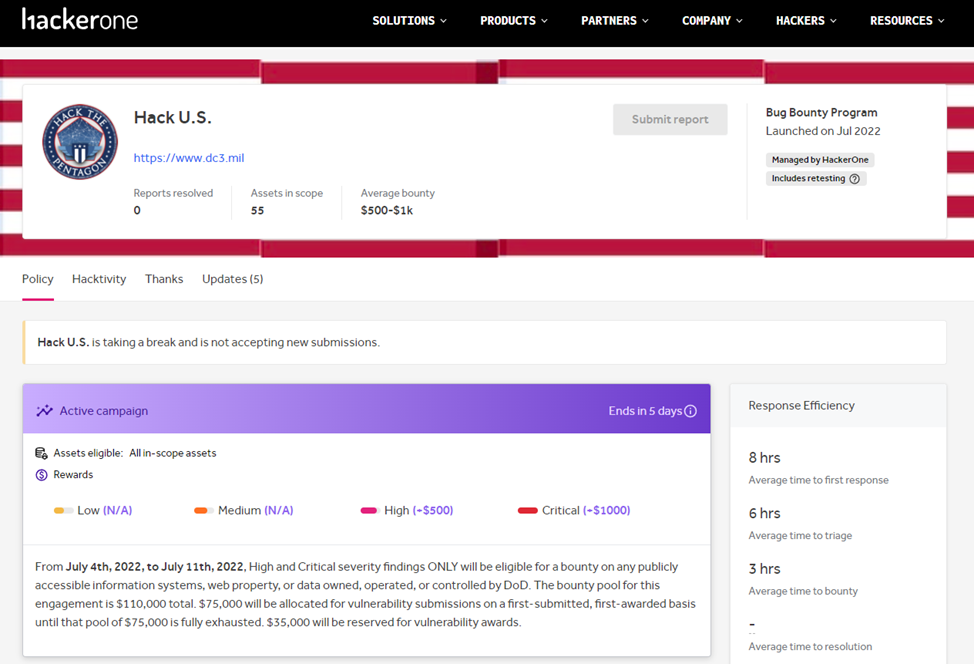This screenshot has width=974, height=664.
Task: Select the Policy tab
Action: click(x=38, y=280)
